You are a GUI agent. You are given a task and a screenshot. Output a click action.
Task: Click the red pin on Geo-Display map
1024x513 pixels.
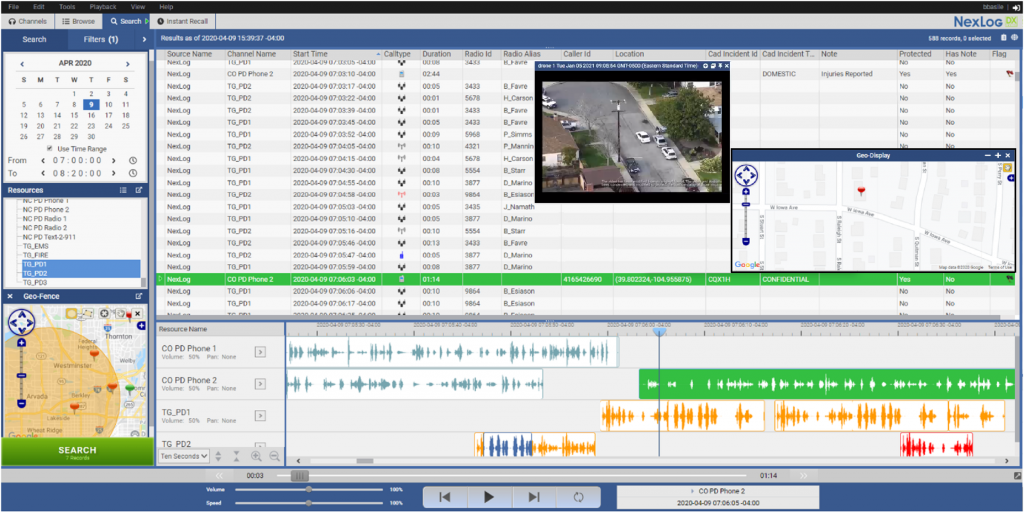pos(861,191)
